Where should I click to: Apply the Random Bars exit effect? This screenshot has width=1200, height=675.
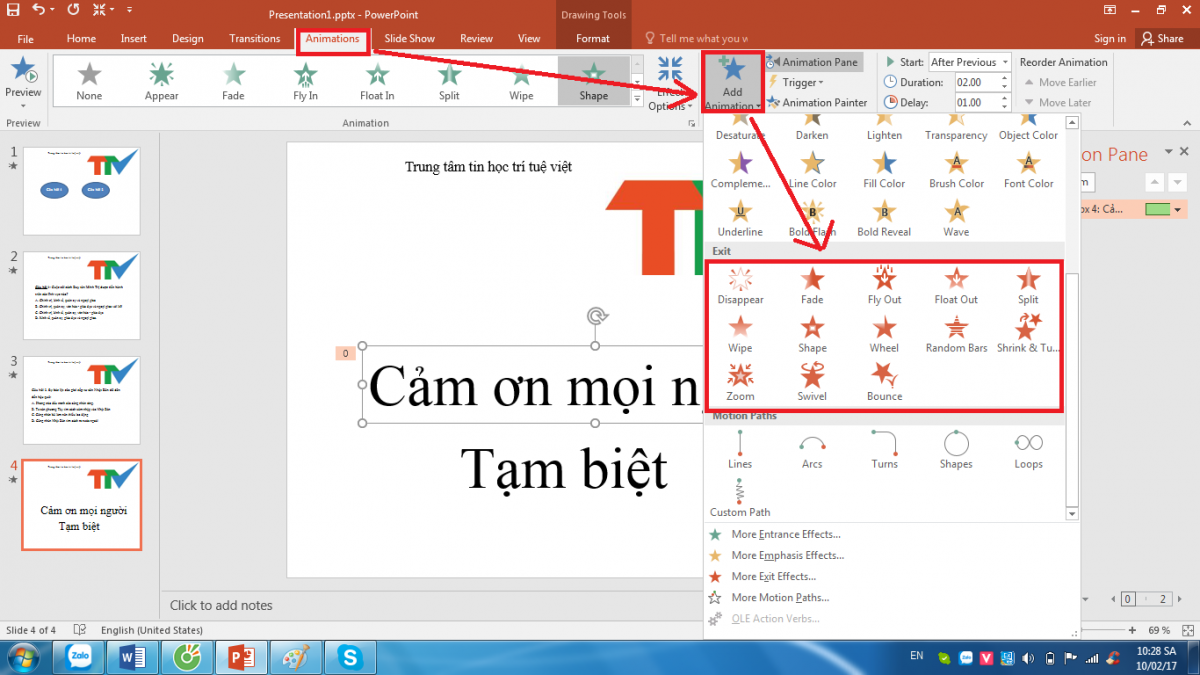tap(956, 334)
